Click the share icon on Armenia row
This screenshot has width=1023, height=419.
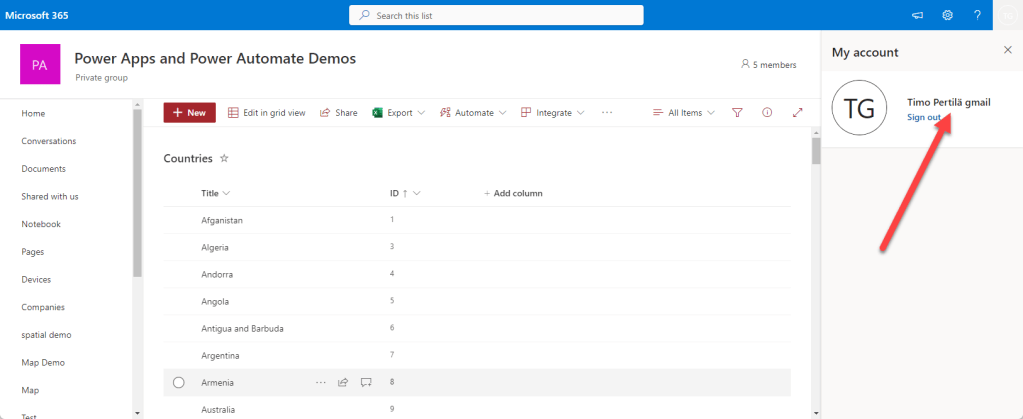click(343, 382)
